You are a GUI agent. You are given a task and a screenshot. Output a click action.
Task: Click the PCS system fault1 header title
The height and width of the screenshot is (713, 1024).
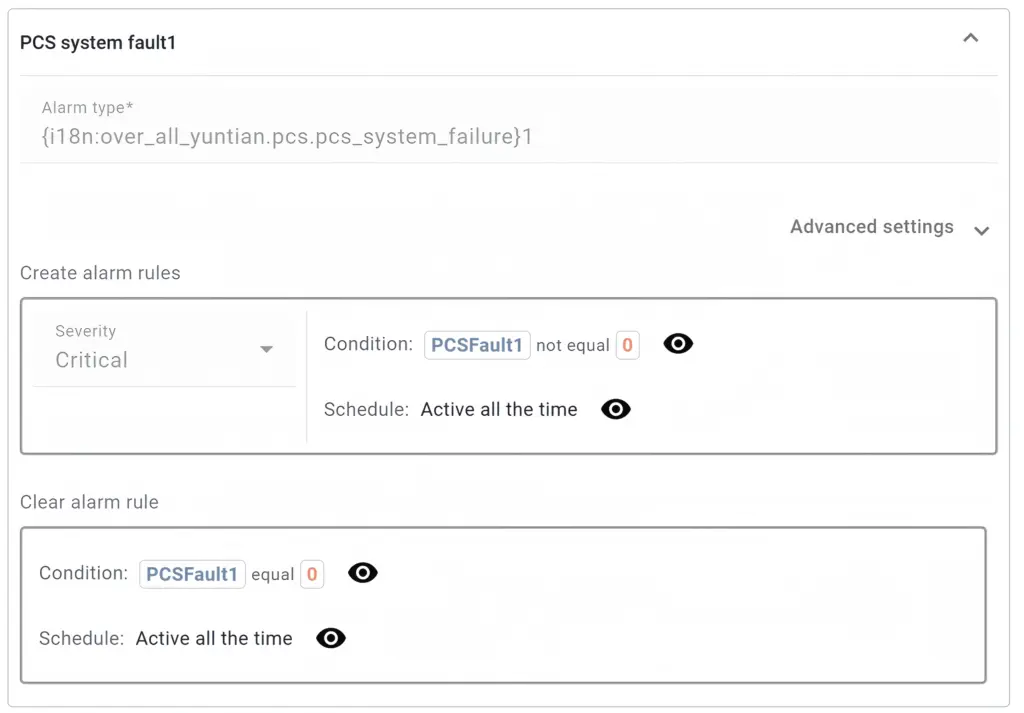[98, 43]
